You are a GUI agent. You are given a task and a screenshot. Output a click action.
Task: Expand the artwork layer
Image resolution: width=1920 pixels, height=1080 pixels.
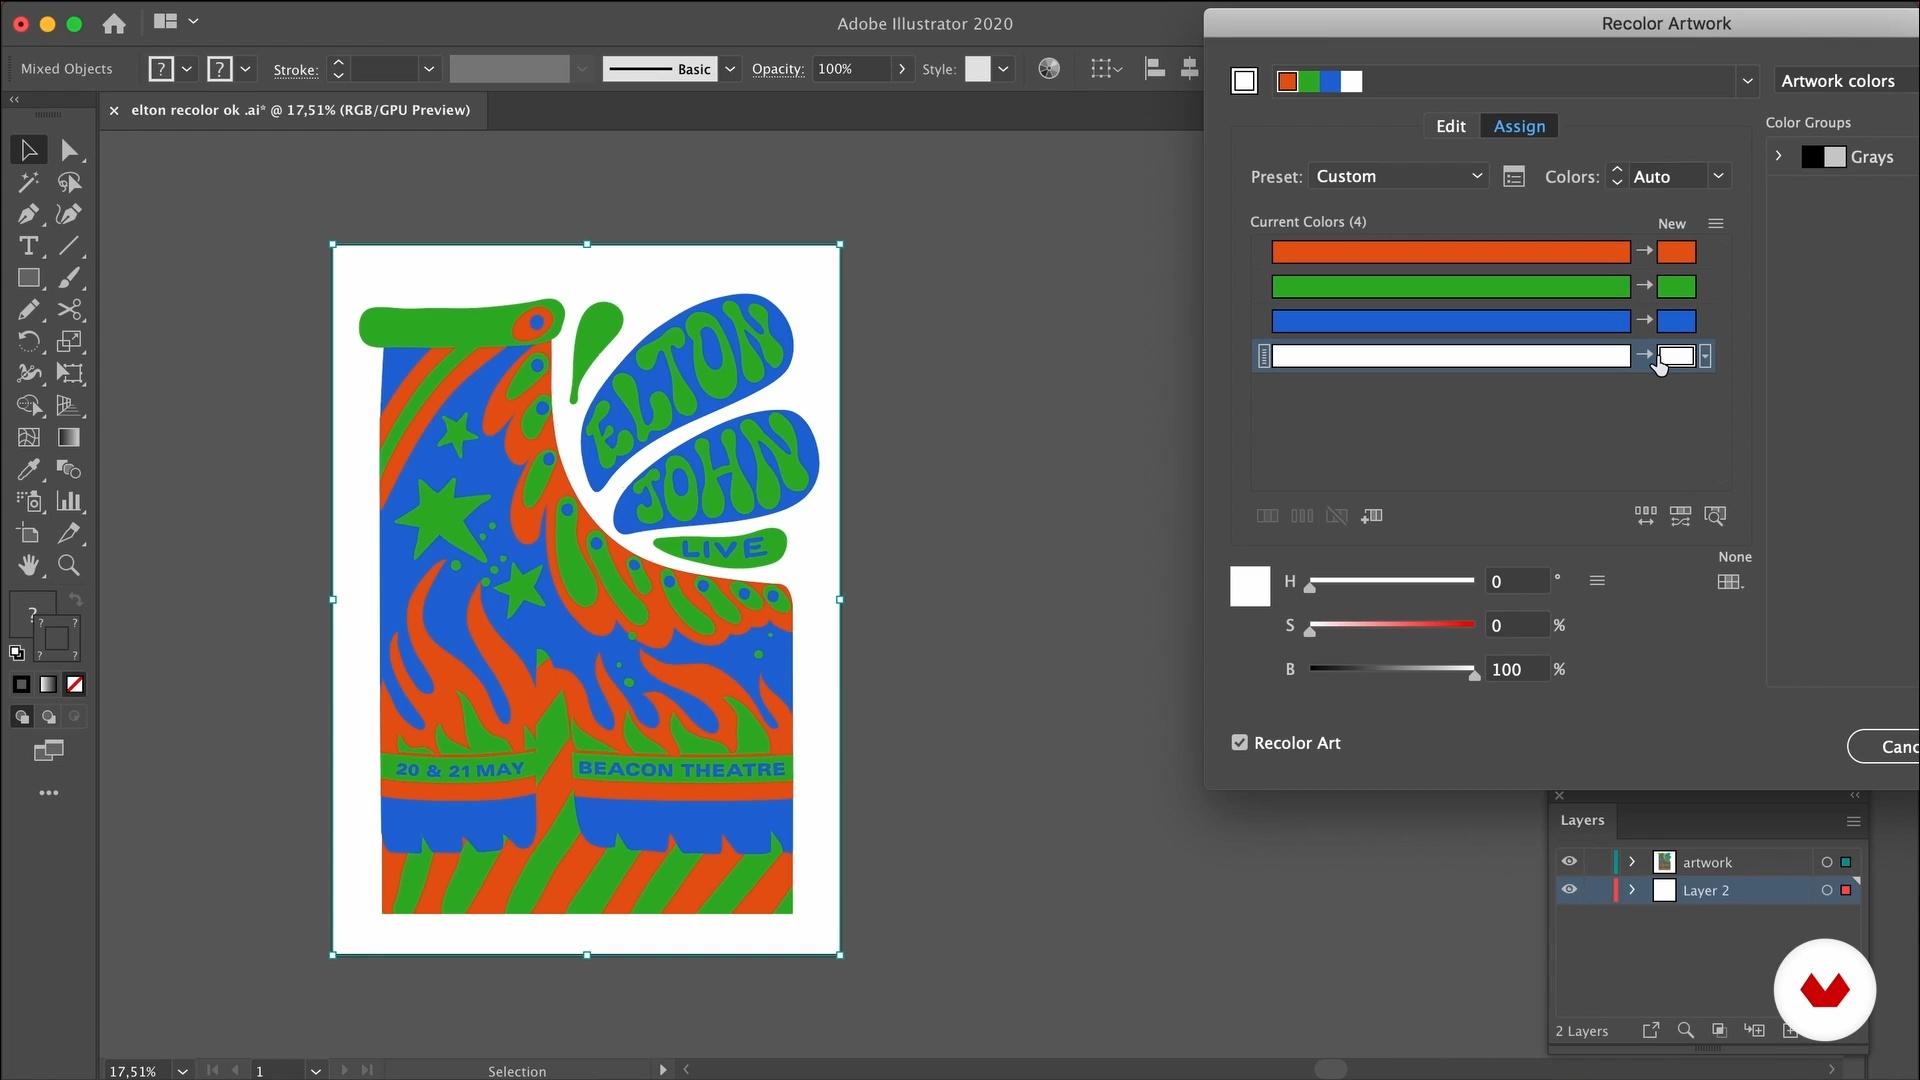[1632, 862]
